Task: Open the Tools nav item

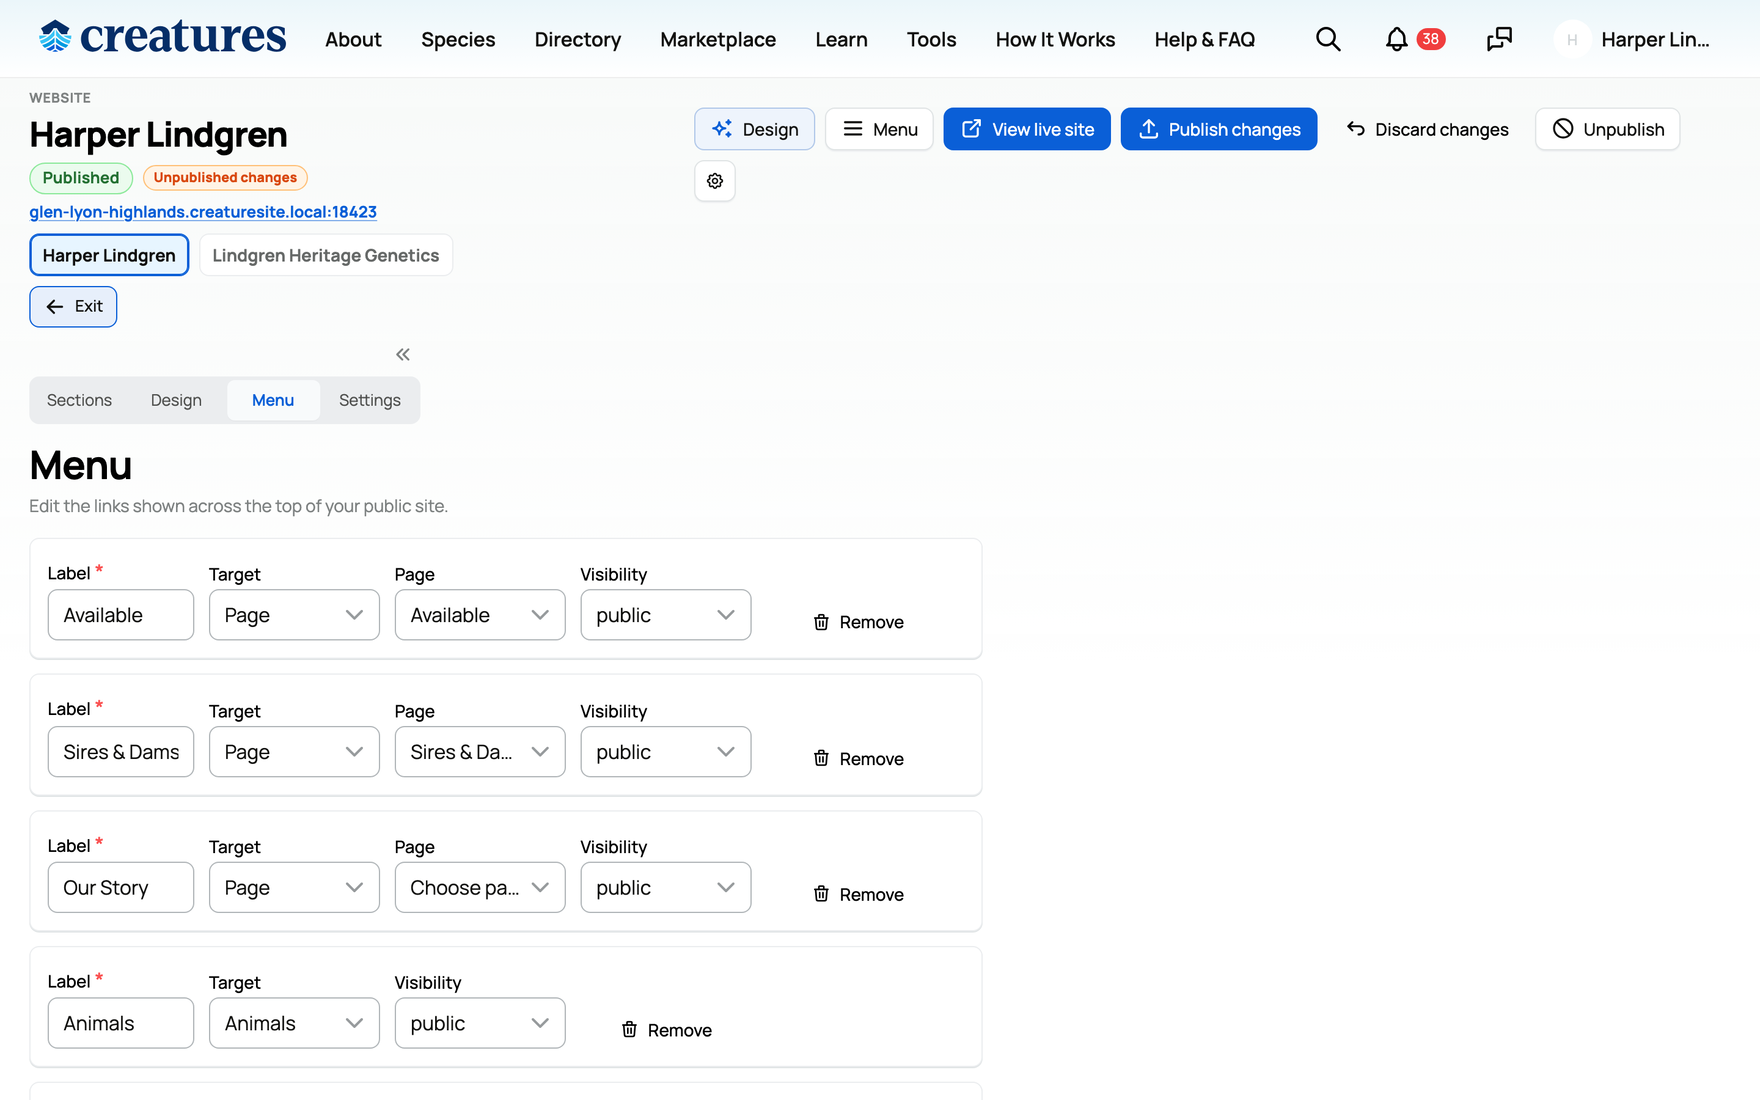Action: coord(931,39)
